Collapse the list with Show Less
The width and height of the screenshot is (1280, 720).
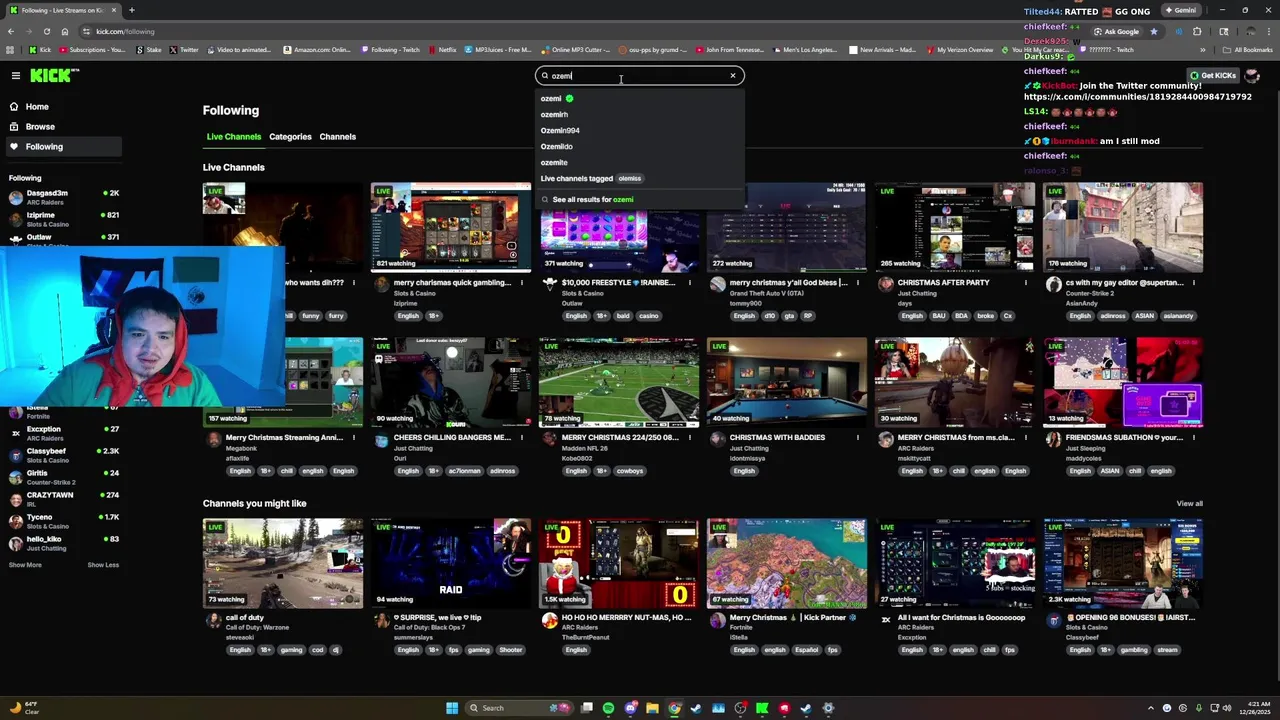point(103,565)
